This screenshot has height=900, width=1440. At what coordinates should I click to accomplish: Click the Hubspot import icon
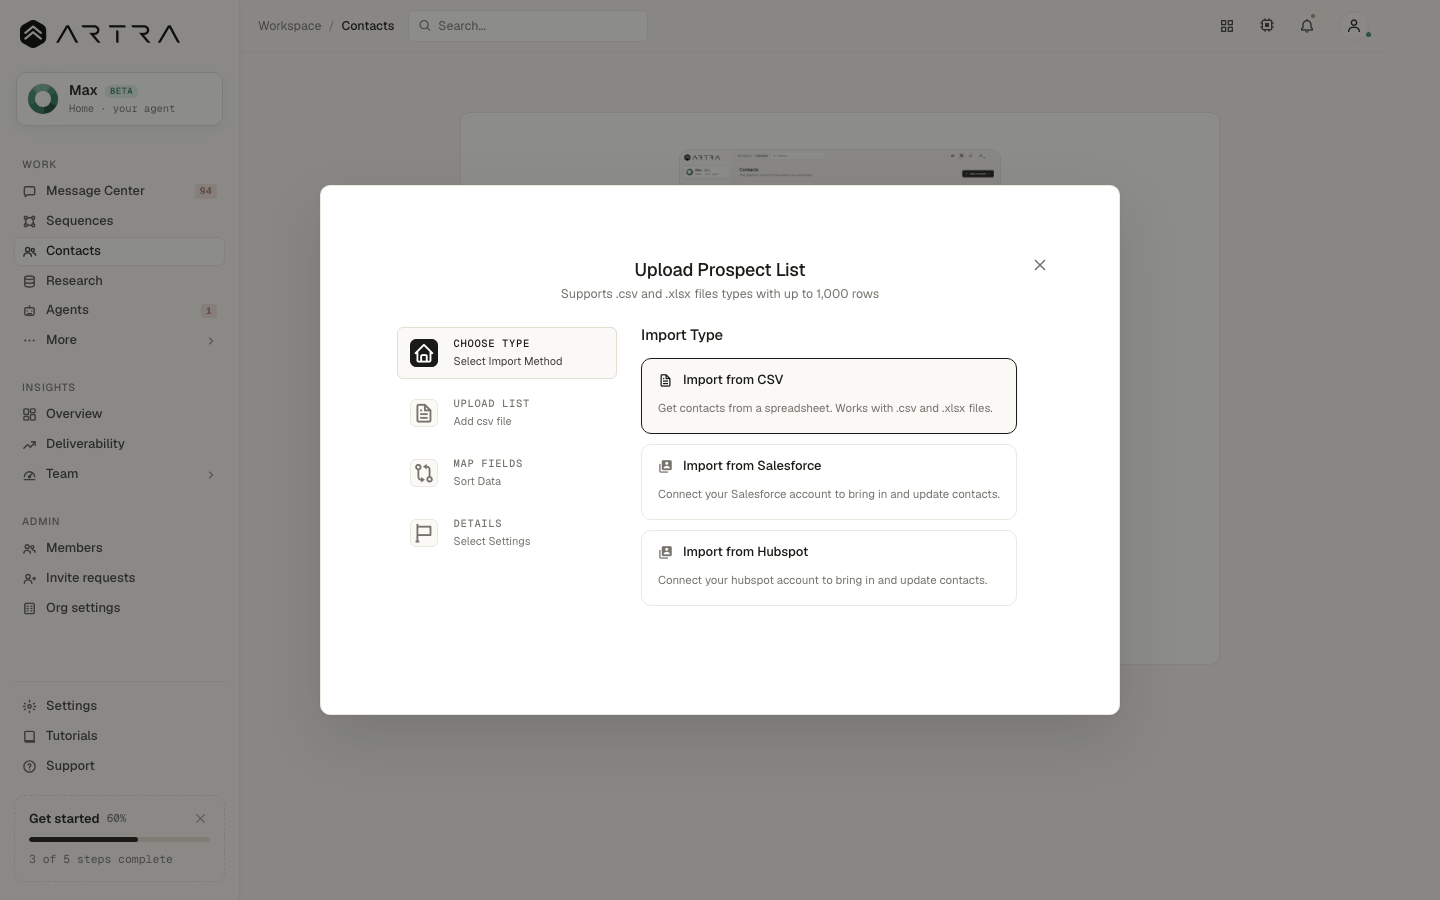[x=665, y=553]
